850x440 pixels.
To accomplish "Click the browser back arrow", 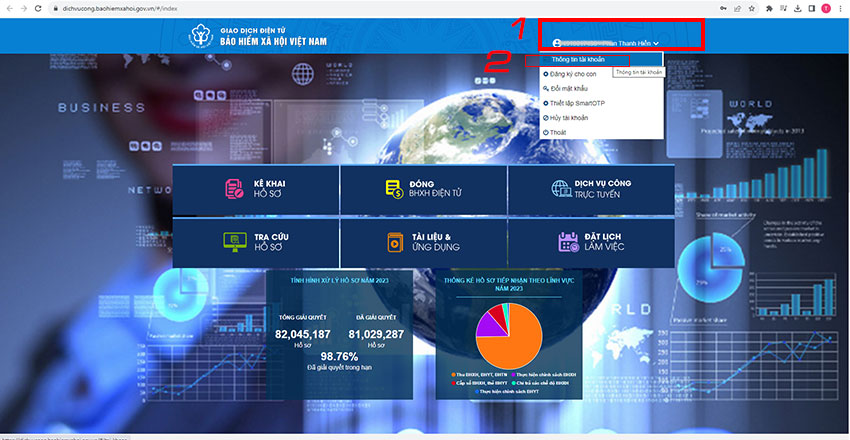I will click(10, 9).
